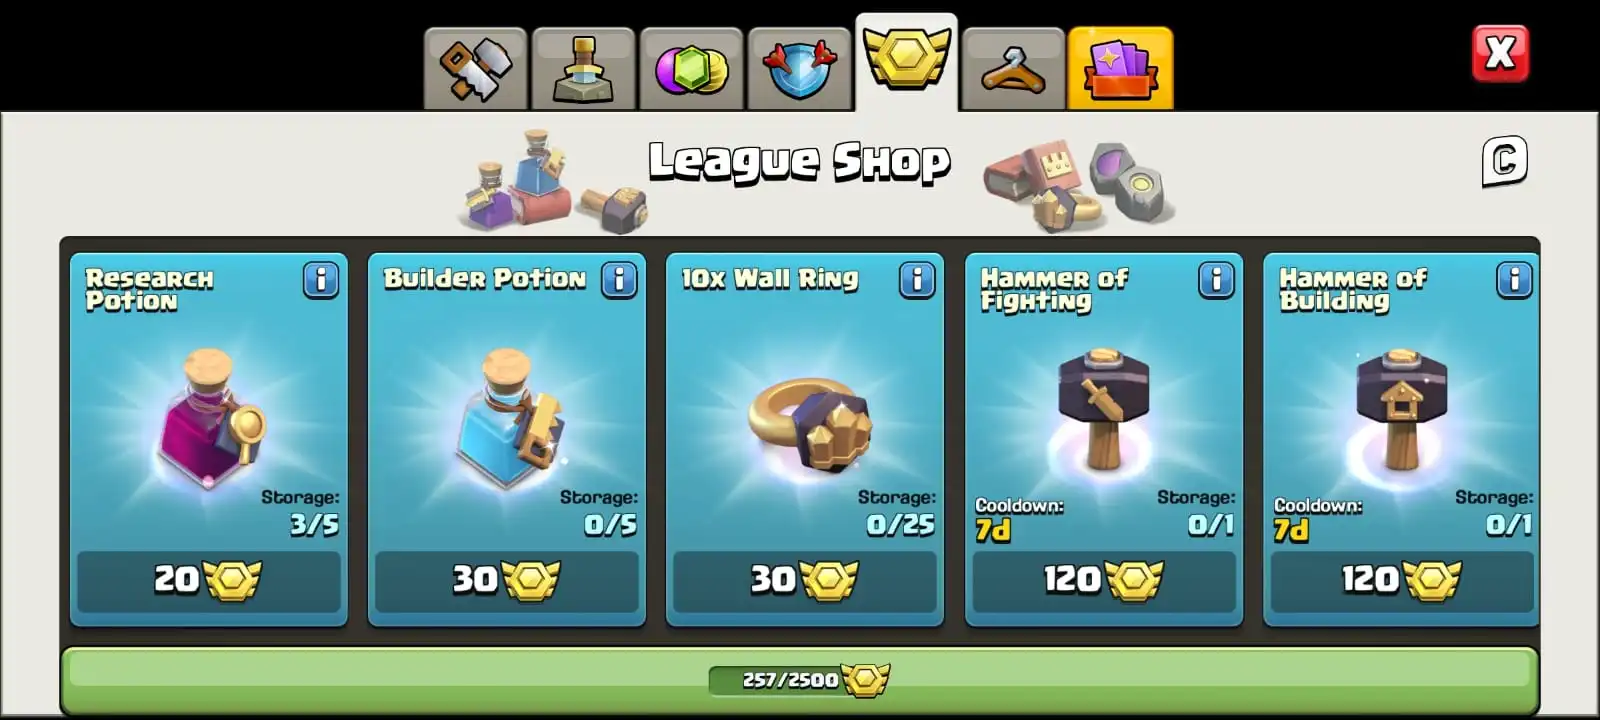Image resolution: width=1600 pixels, height=720 pixels.
Task: Show info for Hammer of Fighting
Action: pyautogui.click(x=1216, y=280)
